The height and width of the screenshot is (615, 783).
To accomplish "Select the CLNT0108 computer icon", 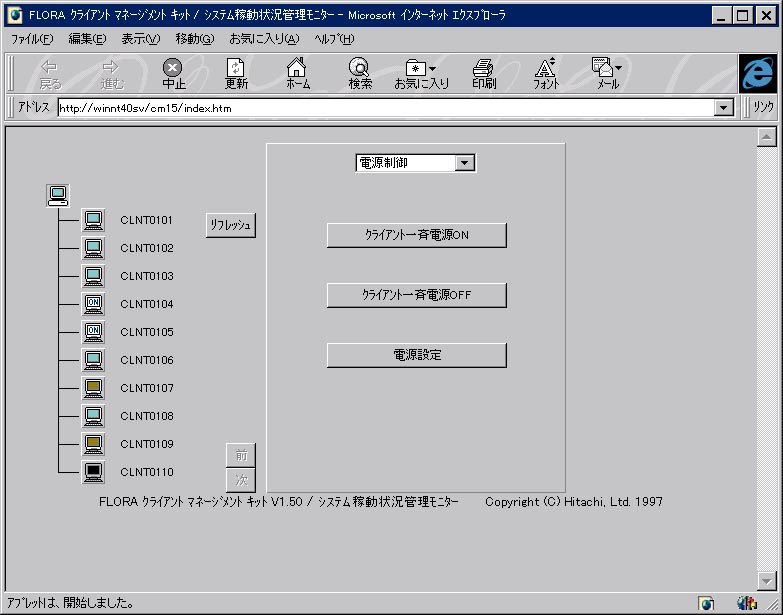I will click(93, 416).
